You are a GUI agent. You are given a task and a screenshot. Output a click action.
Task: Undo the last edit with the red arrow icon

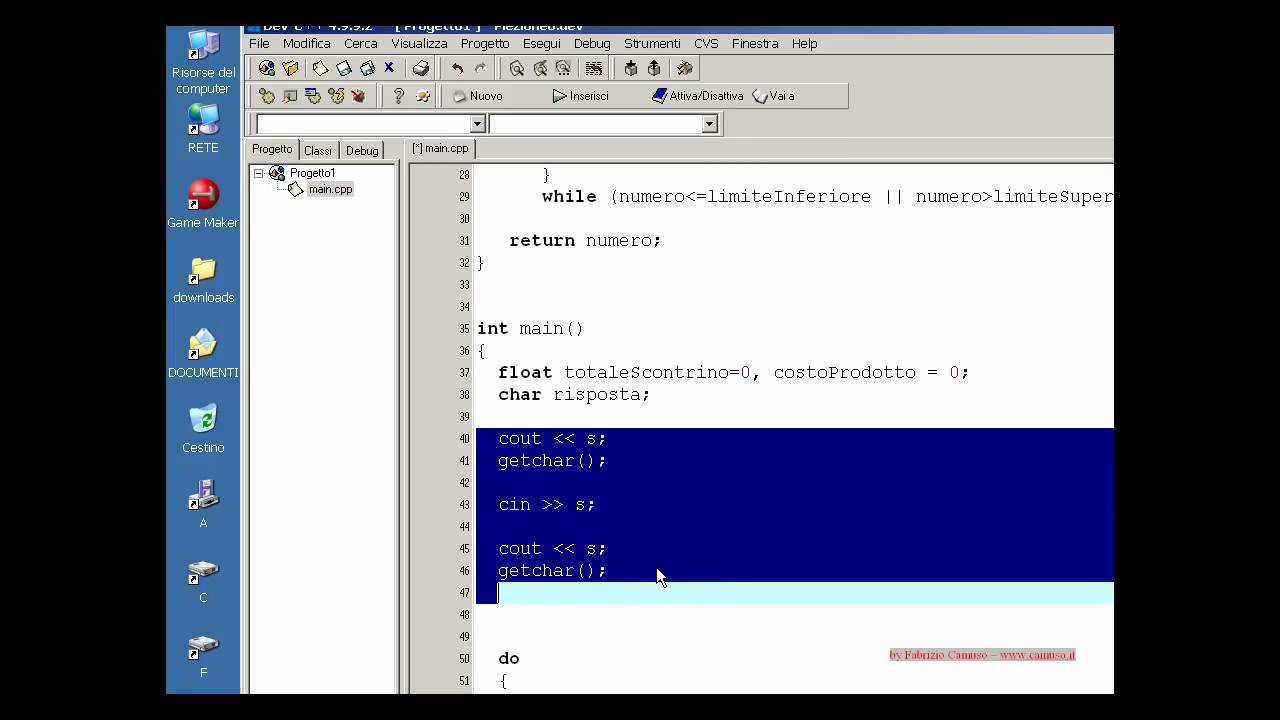[457, 68]
